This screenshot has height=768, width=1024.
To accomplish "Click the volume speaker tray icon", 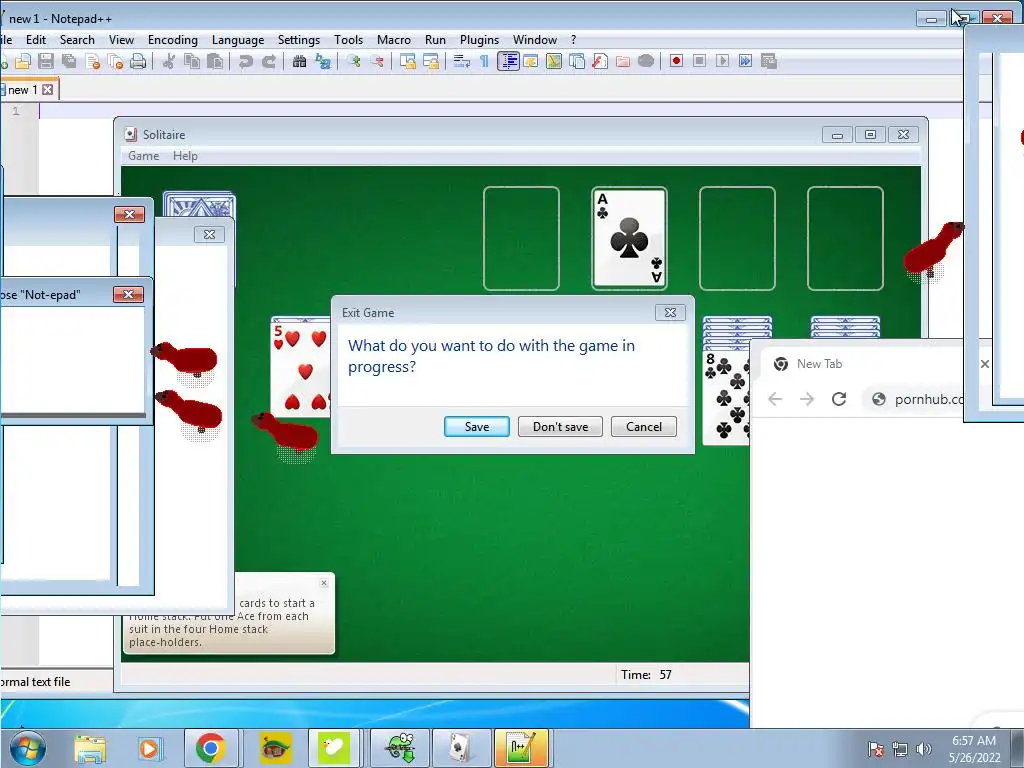I will point(923,749).
